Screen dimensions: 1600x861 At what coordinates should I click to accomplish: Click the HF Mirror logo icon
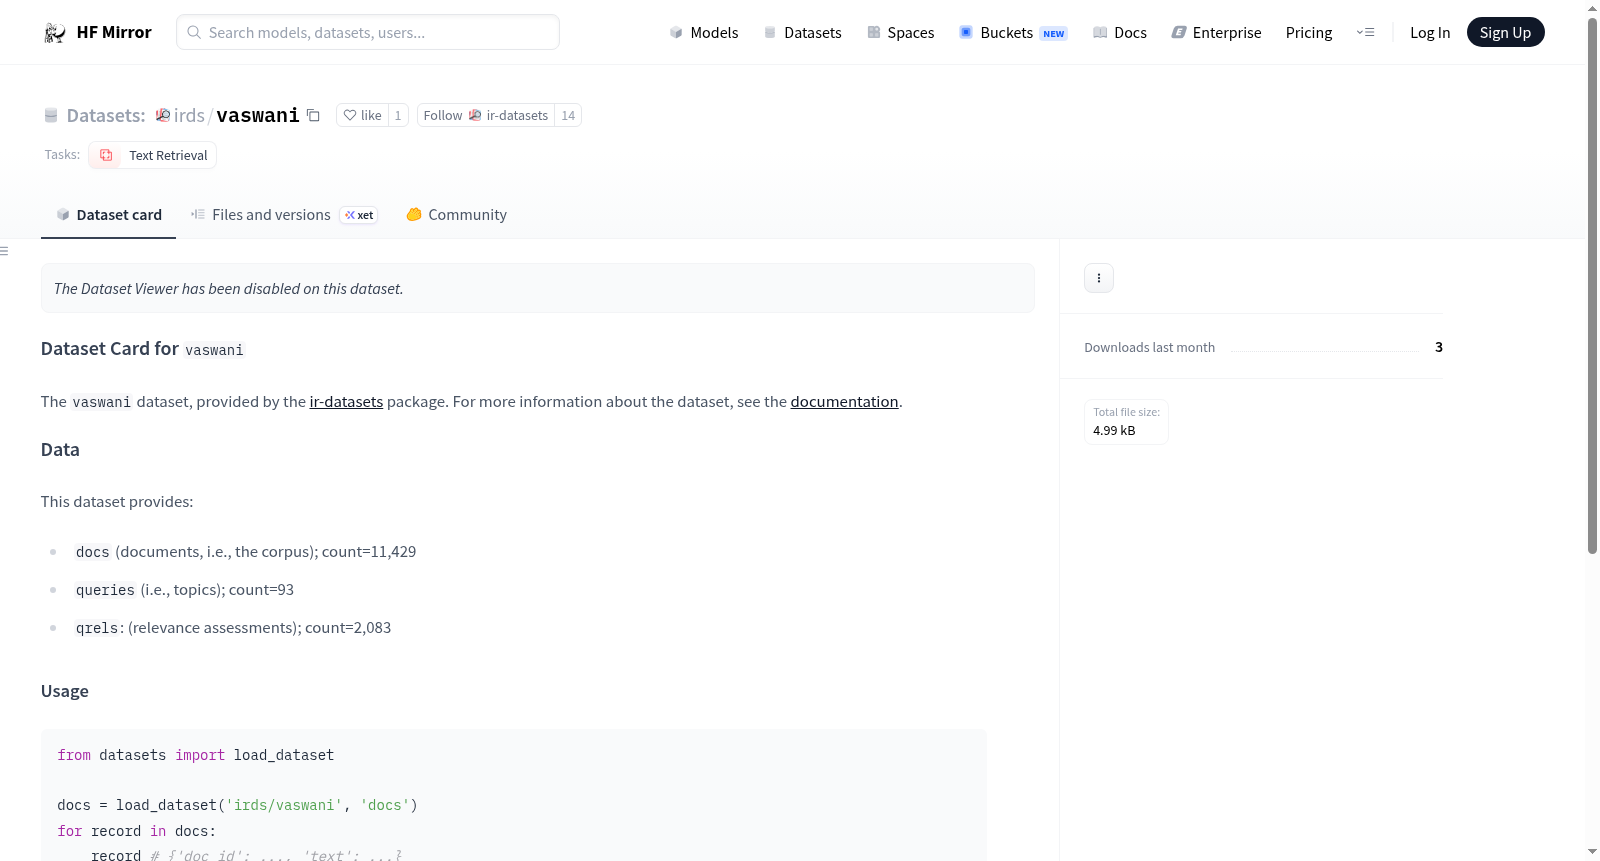(54, 33)
